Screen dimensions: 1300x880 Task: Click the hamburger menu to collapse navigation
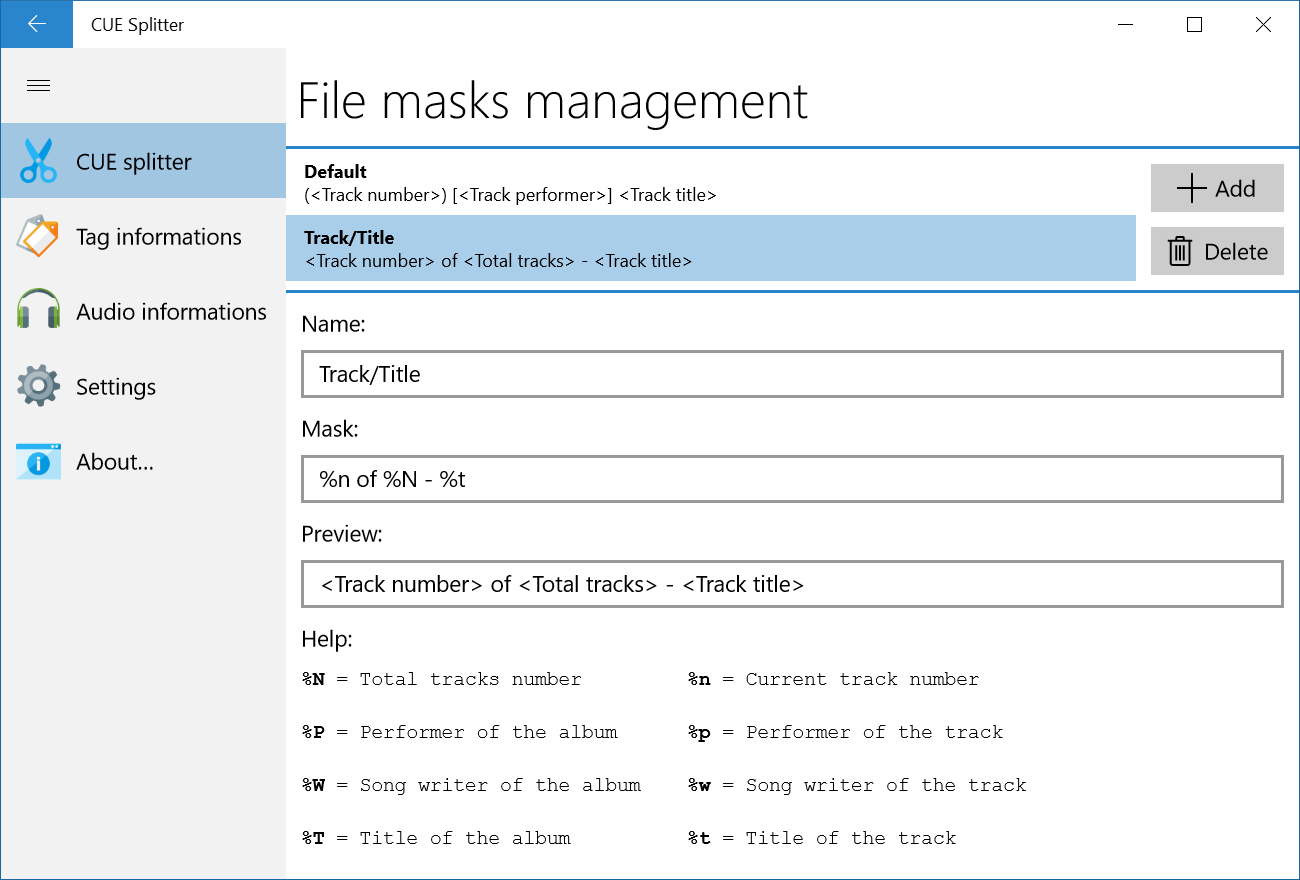click(x=38, y=85)
